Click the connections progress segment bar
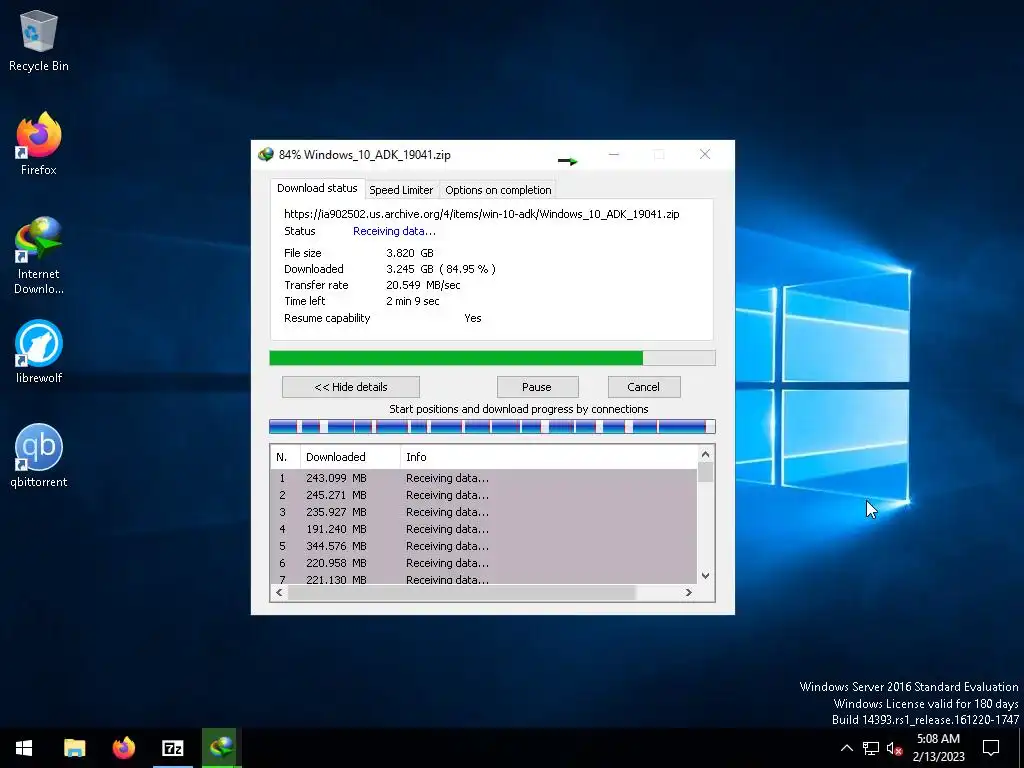The height and width of the screenshot is (768, 1024). [492, 426]
